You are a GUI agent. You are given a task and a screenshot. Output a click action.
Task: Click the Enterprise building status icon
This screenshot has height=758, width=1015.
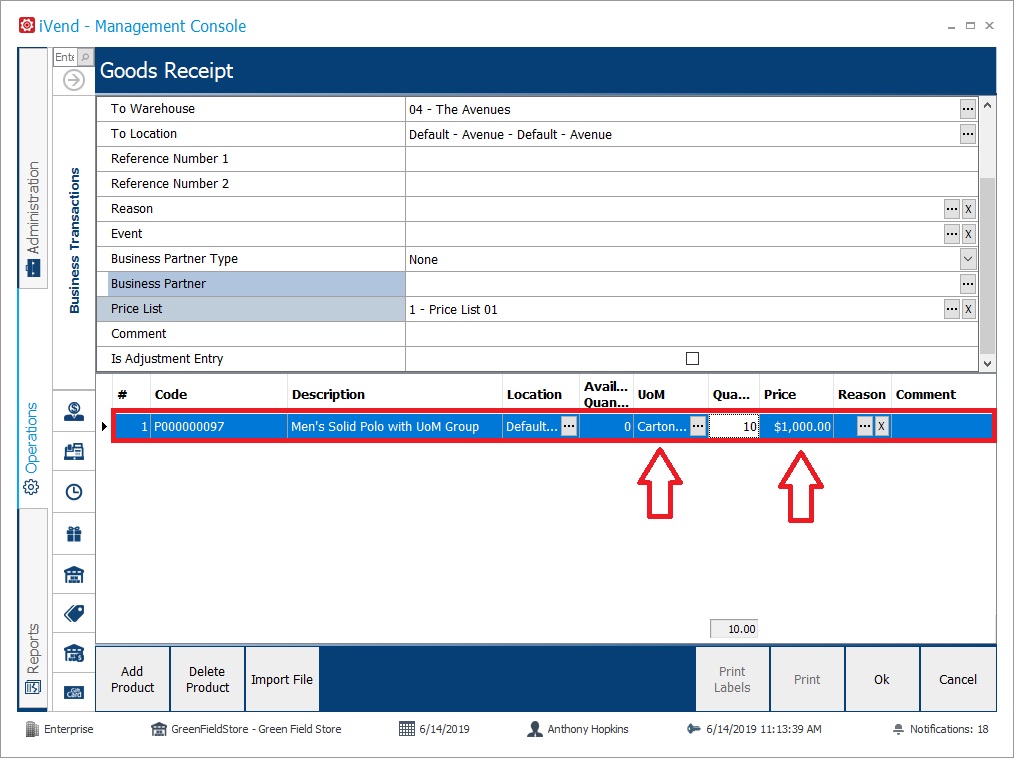32,729
